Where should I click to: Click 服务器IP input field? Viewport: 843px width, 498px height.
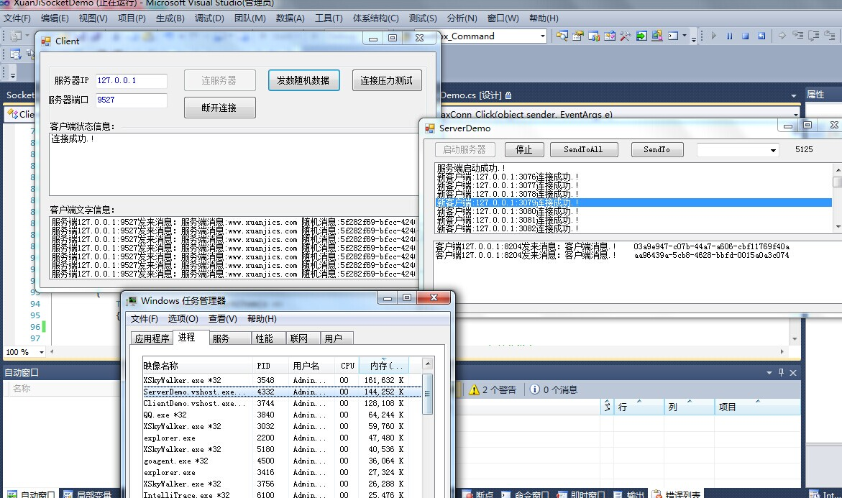point(131,81)
